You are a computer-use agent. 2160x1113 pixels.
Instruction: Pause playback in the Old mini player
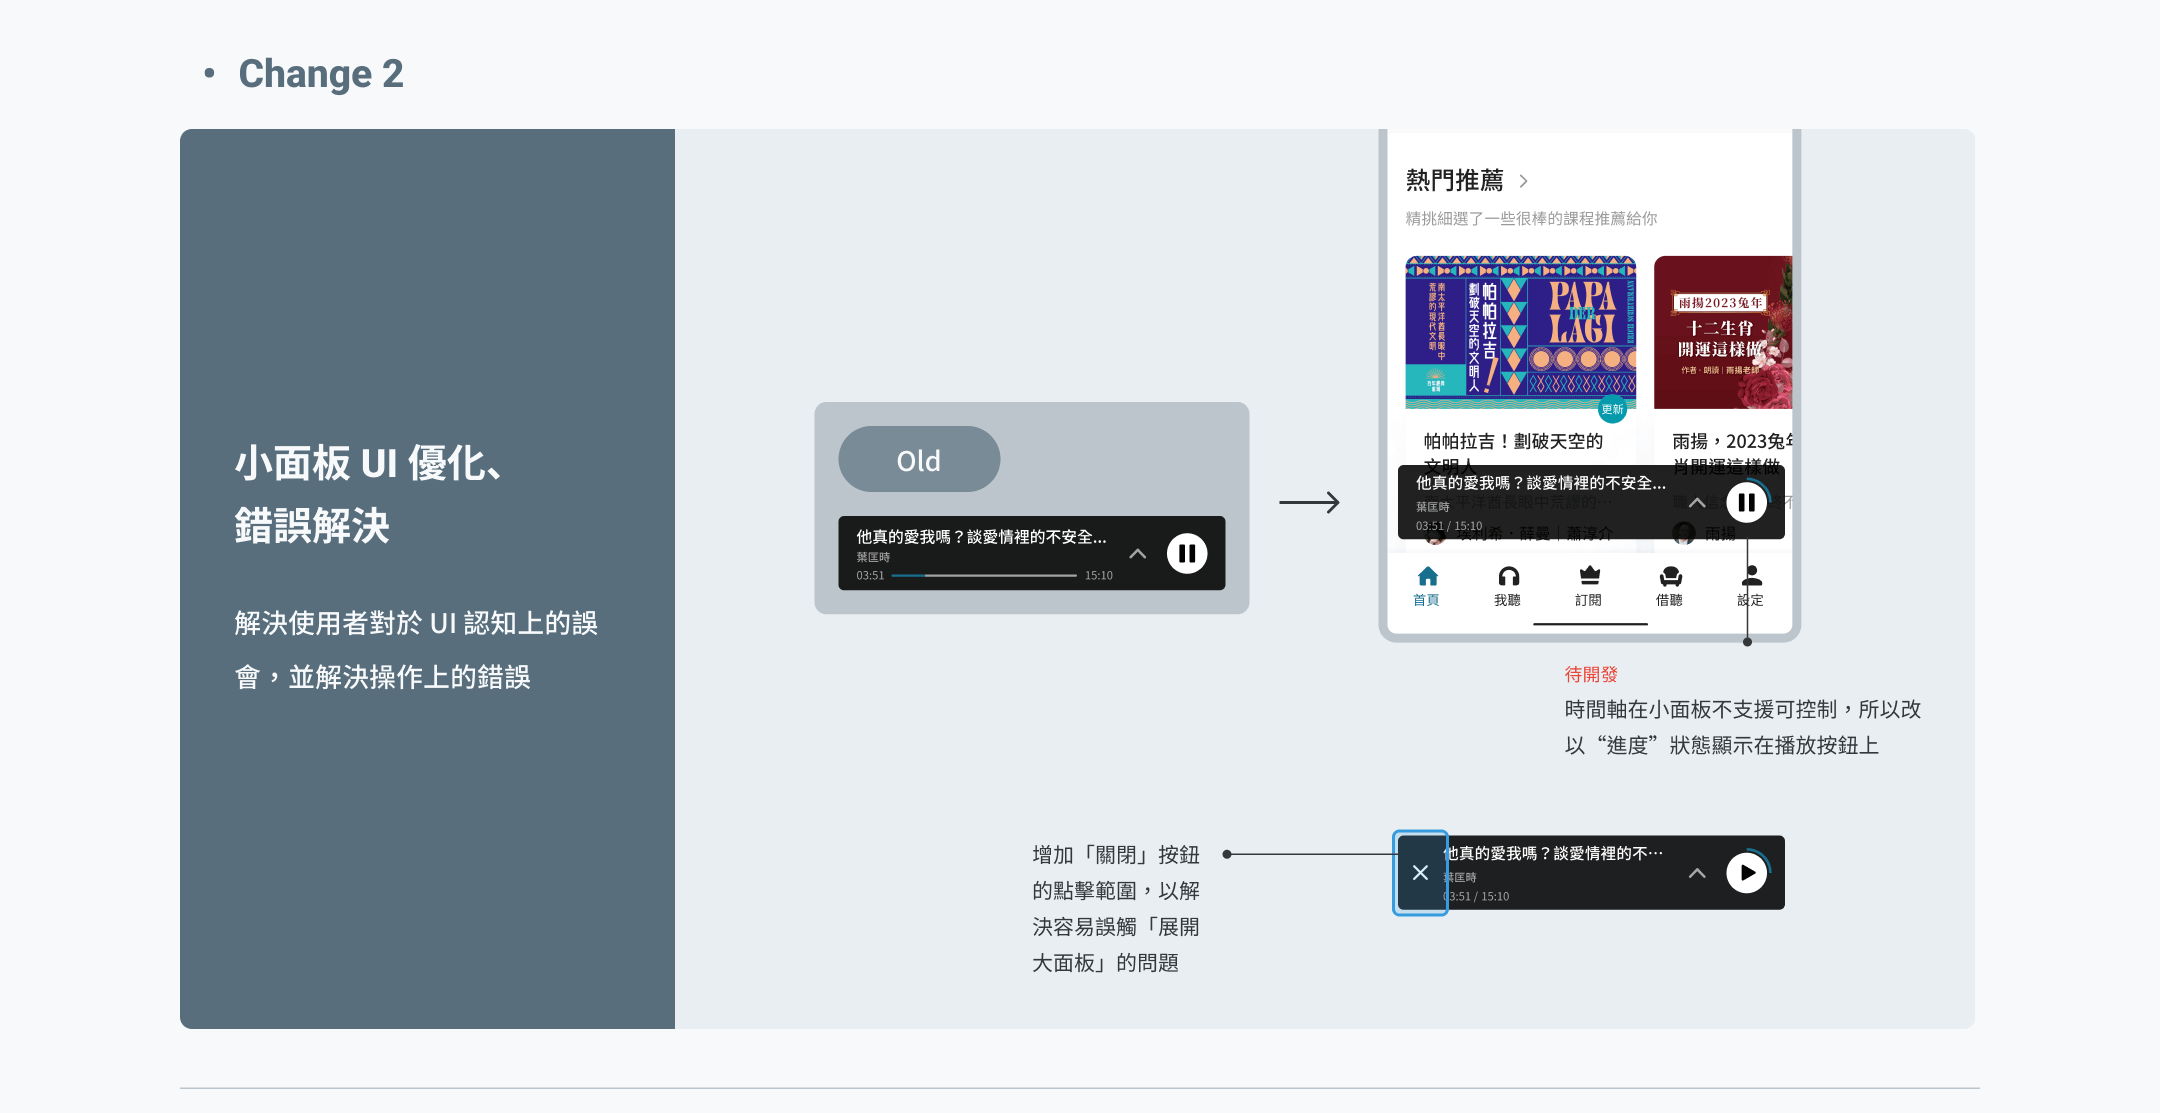pyautogui.click(x=1187, y=553)
